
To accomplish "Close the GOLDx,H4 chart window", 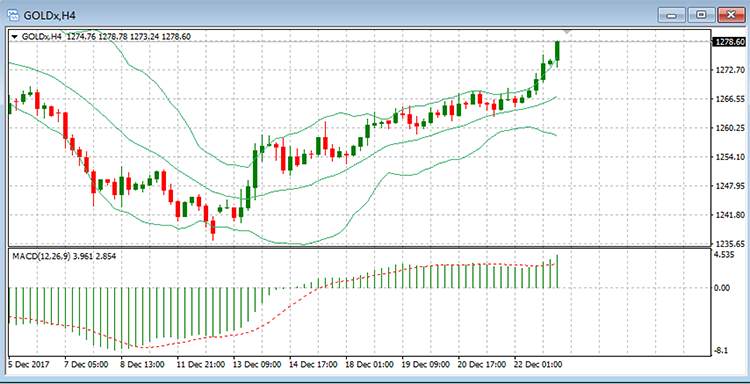I will (x=731, y=15).
